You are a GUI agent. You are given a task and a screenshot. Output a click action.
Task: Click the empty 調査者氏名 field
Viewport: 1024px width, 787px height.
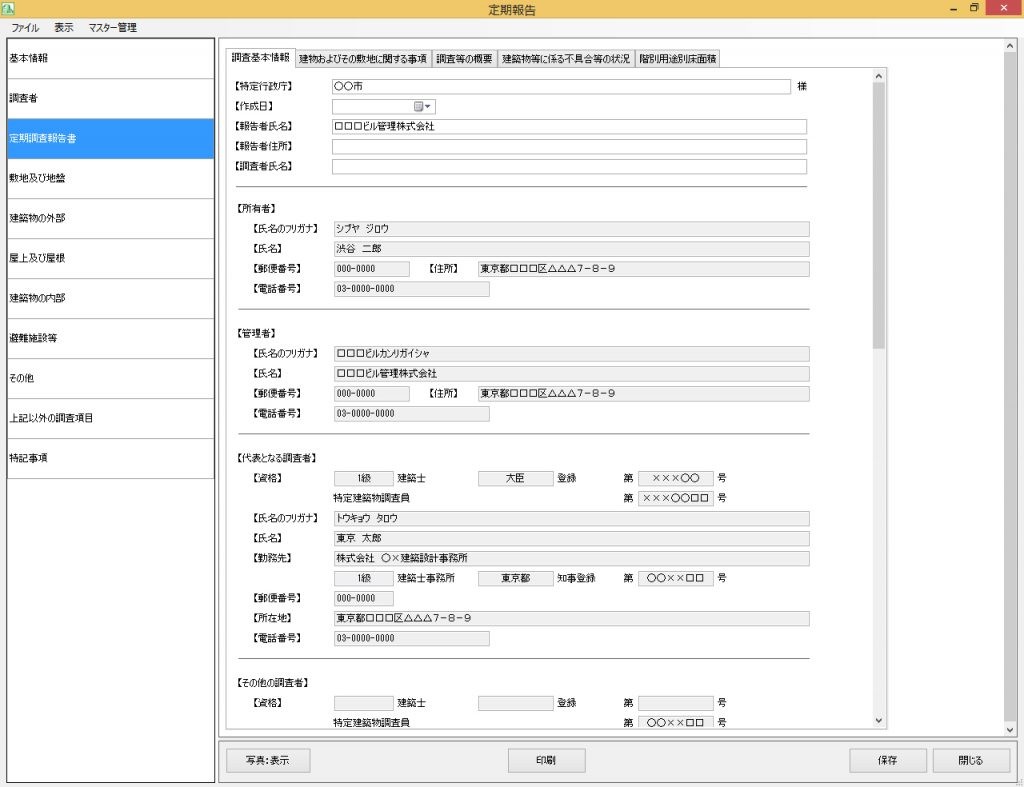coord(569,167)
